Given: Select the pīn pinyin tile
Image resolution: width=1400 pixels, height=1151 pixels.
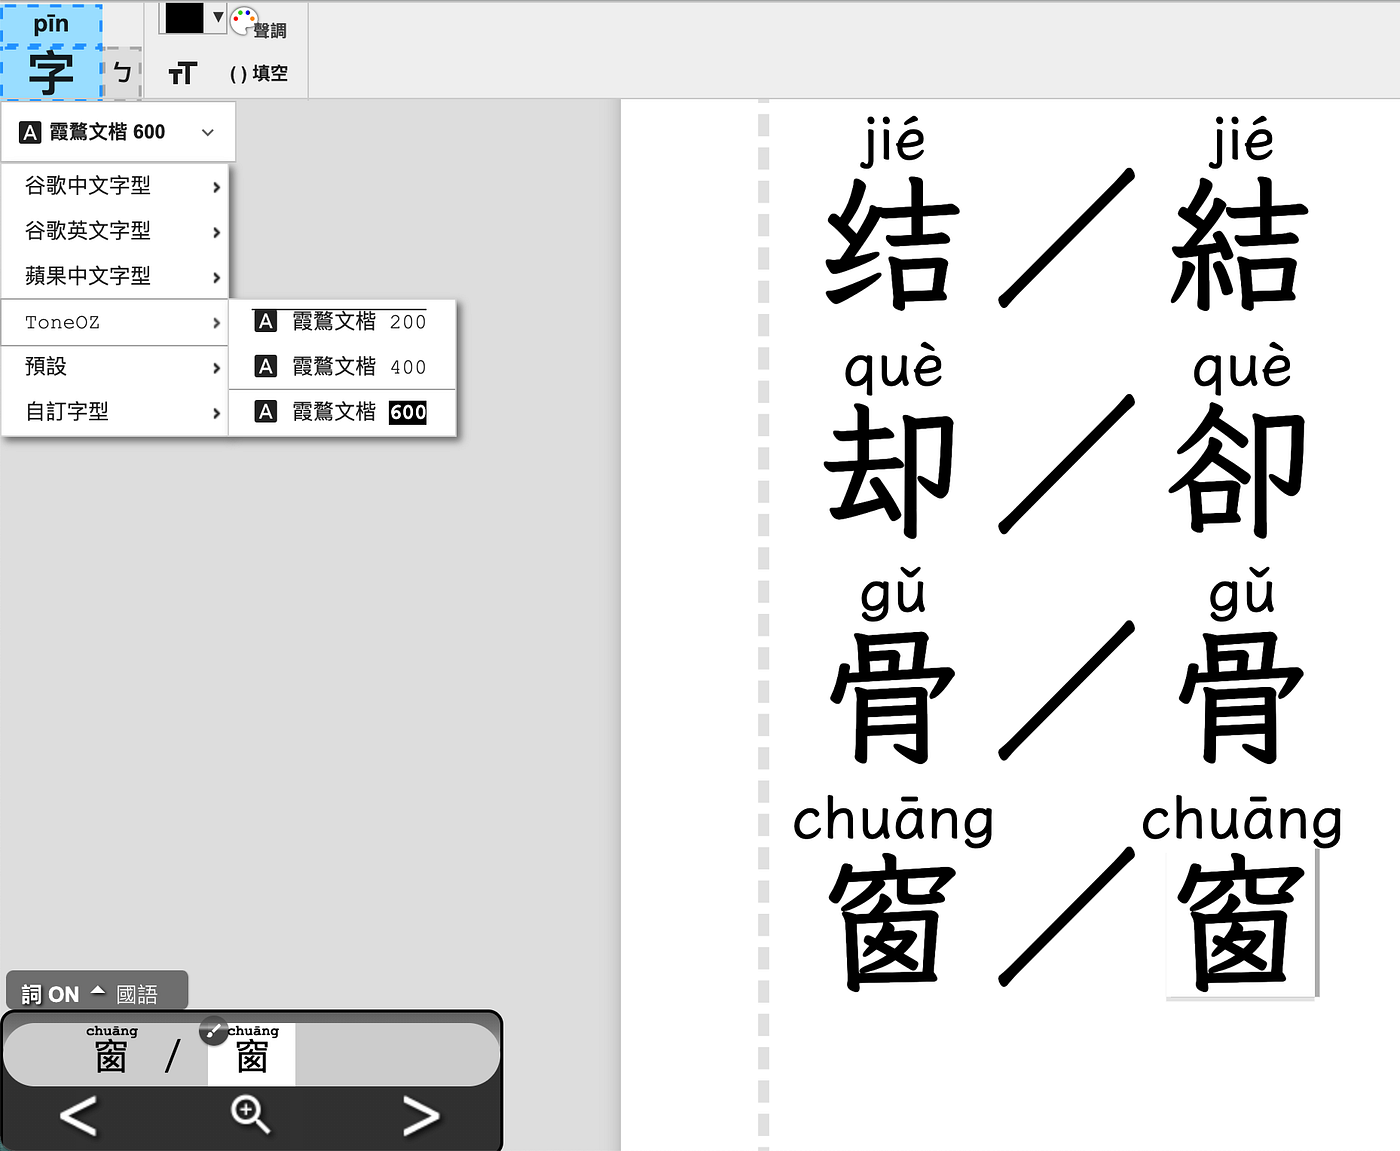Looking at the screenshot, I should (x=51, y=25).
